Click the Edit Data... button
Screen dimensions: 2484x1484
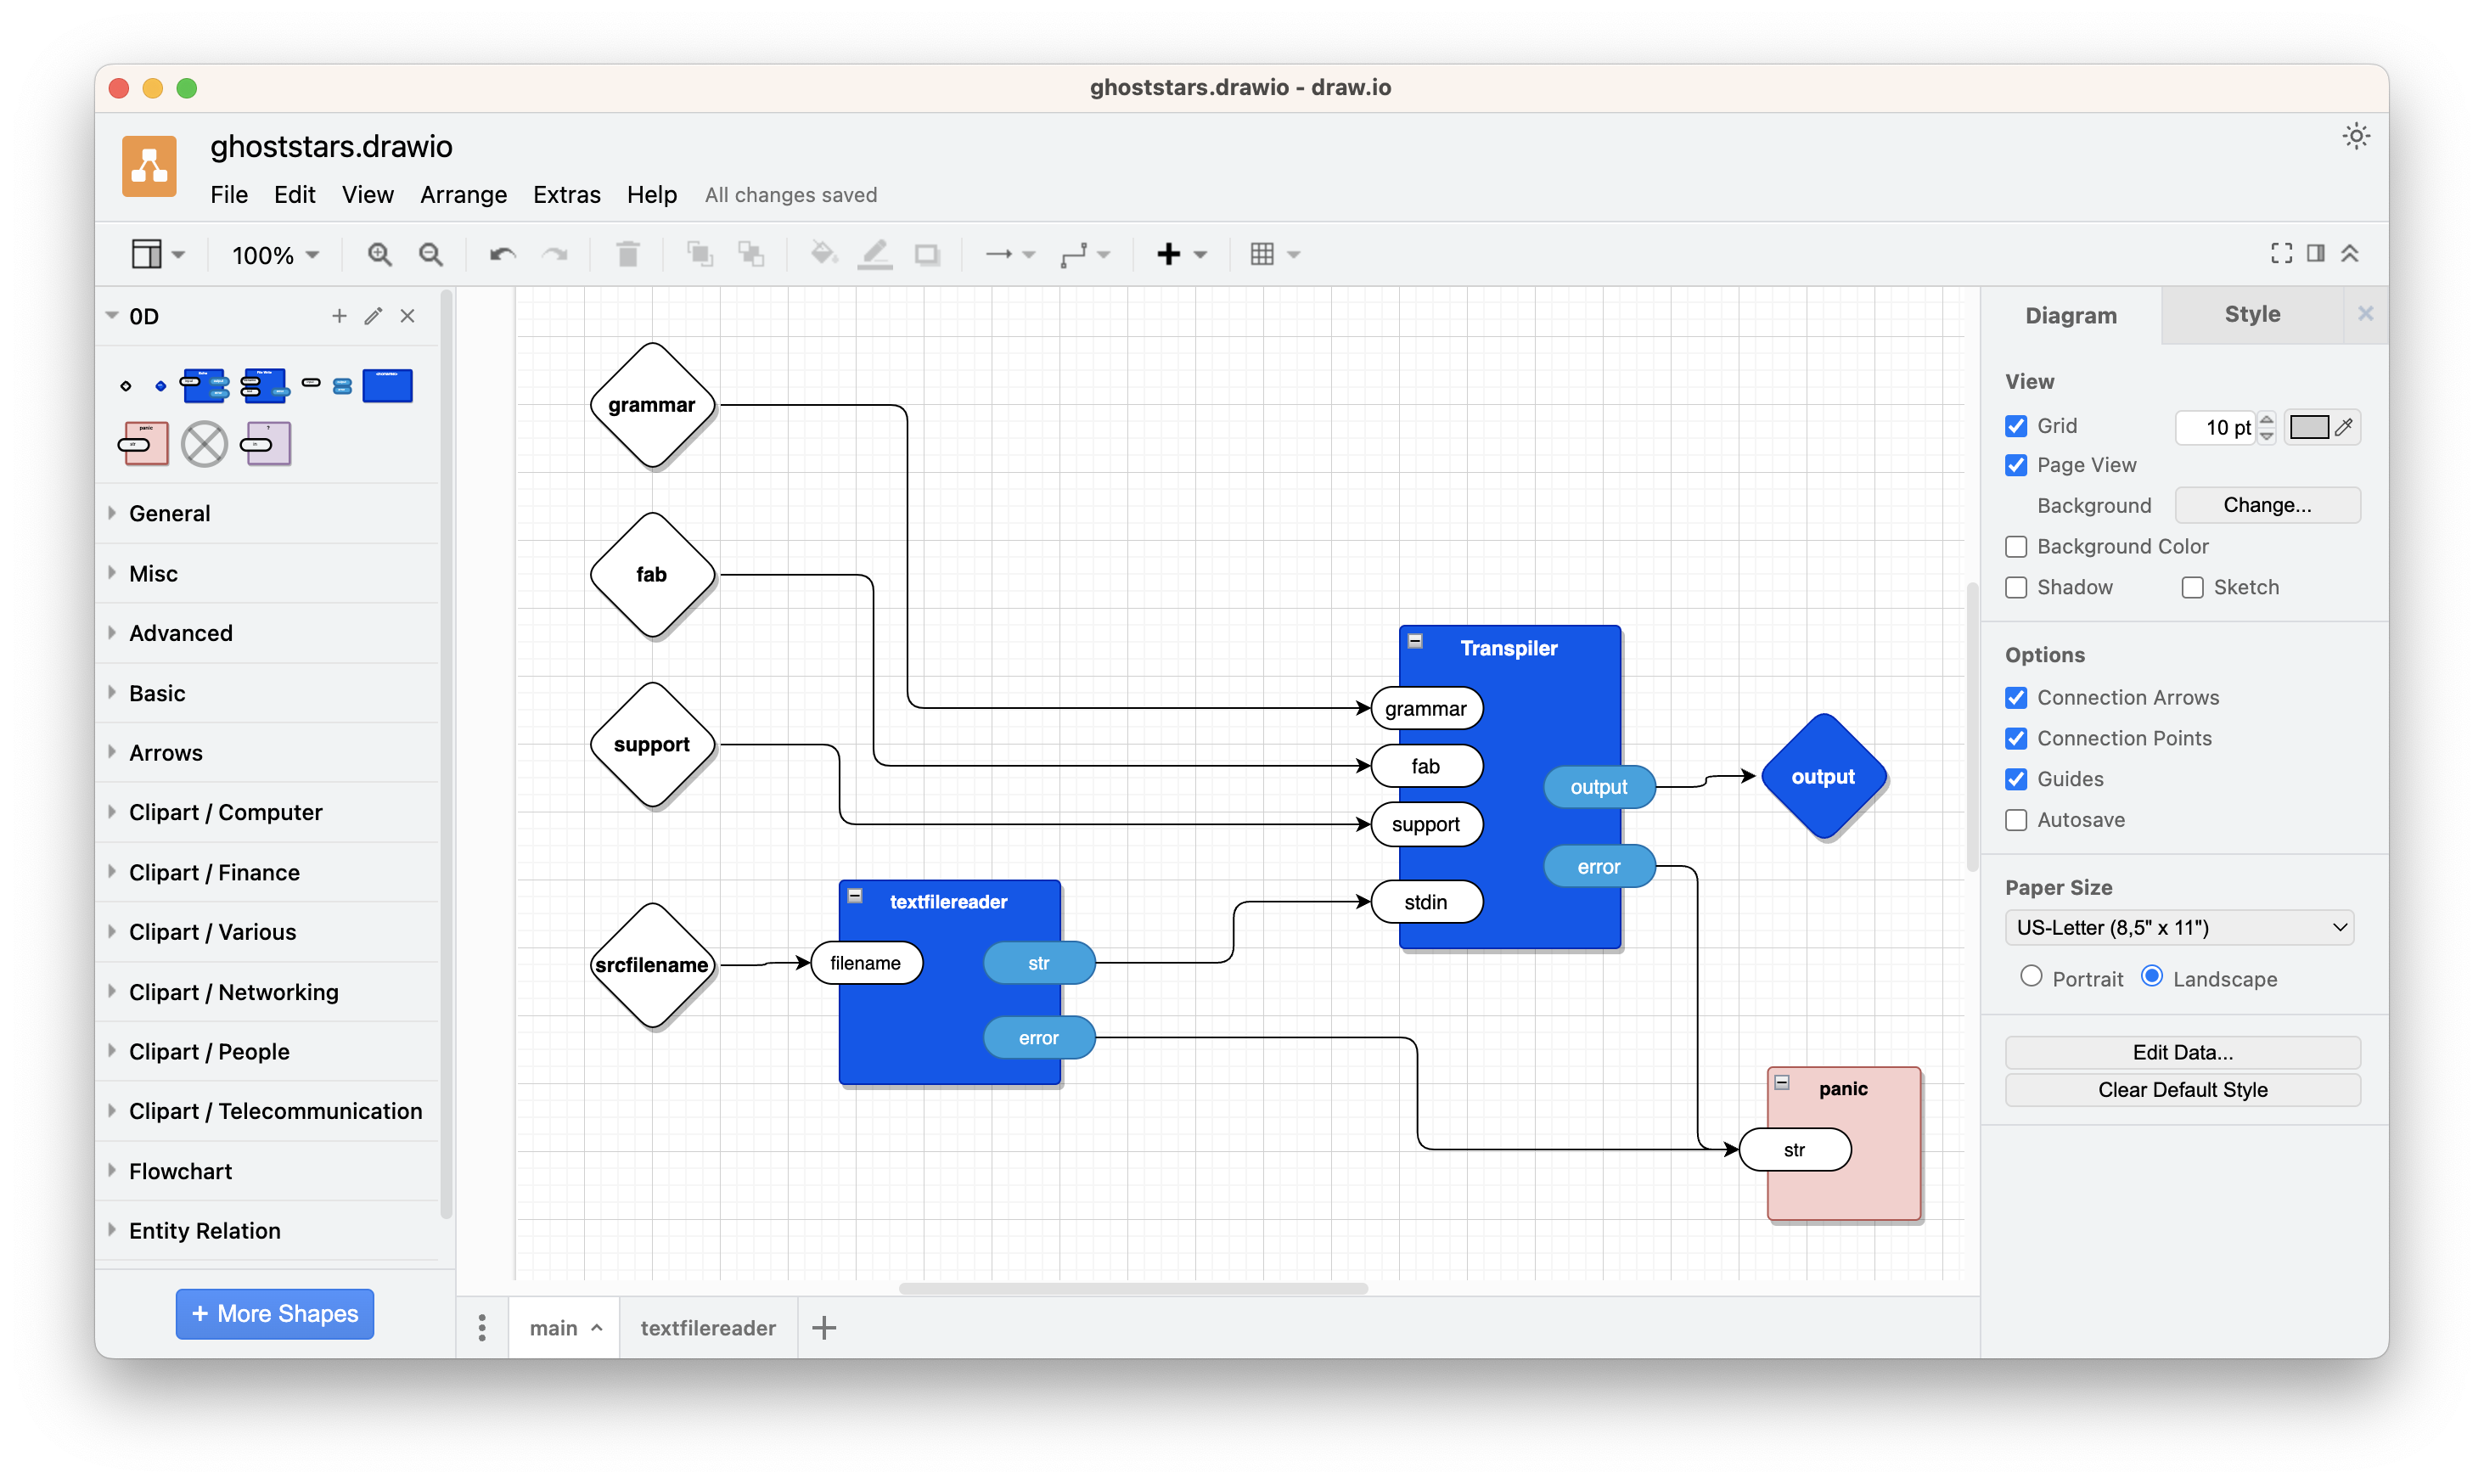tap(2182, 1052)
